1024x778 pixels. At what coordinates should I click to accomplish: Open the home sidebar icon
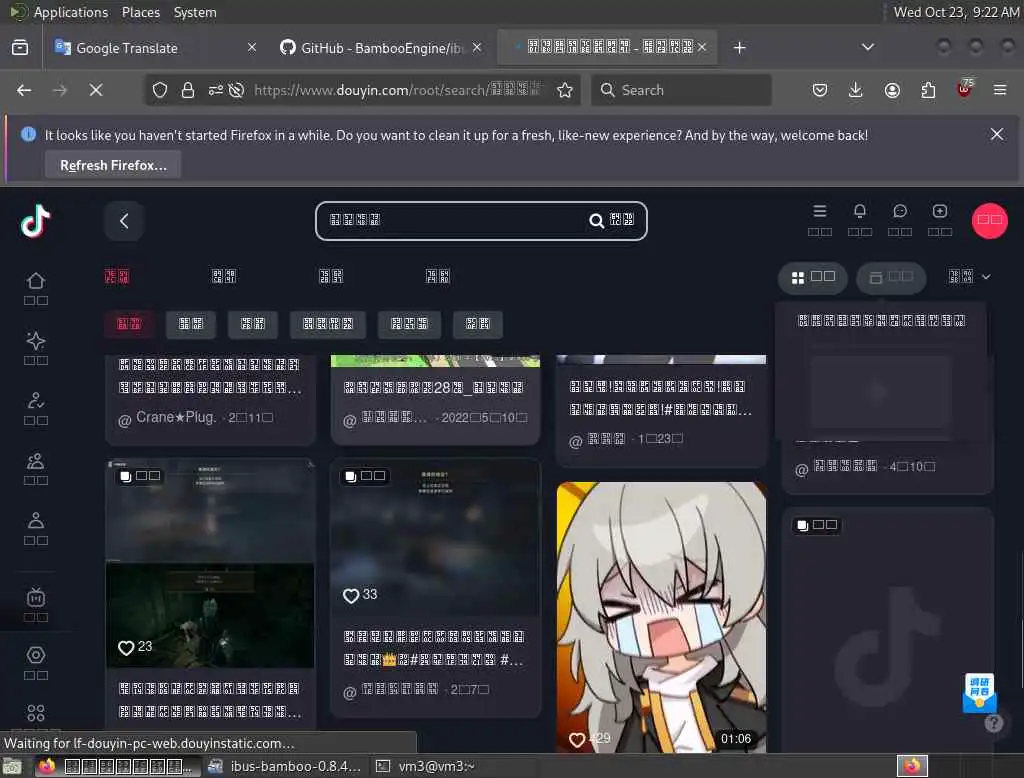pyautogui.click(x=36, y=281)
